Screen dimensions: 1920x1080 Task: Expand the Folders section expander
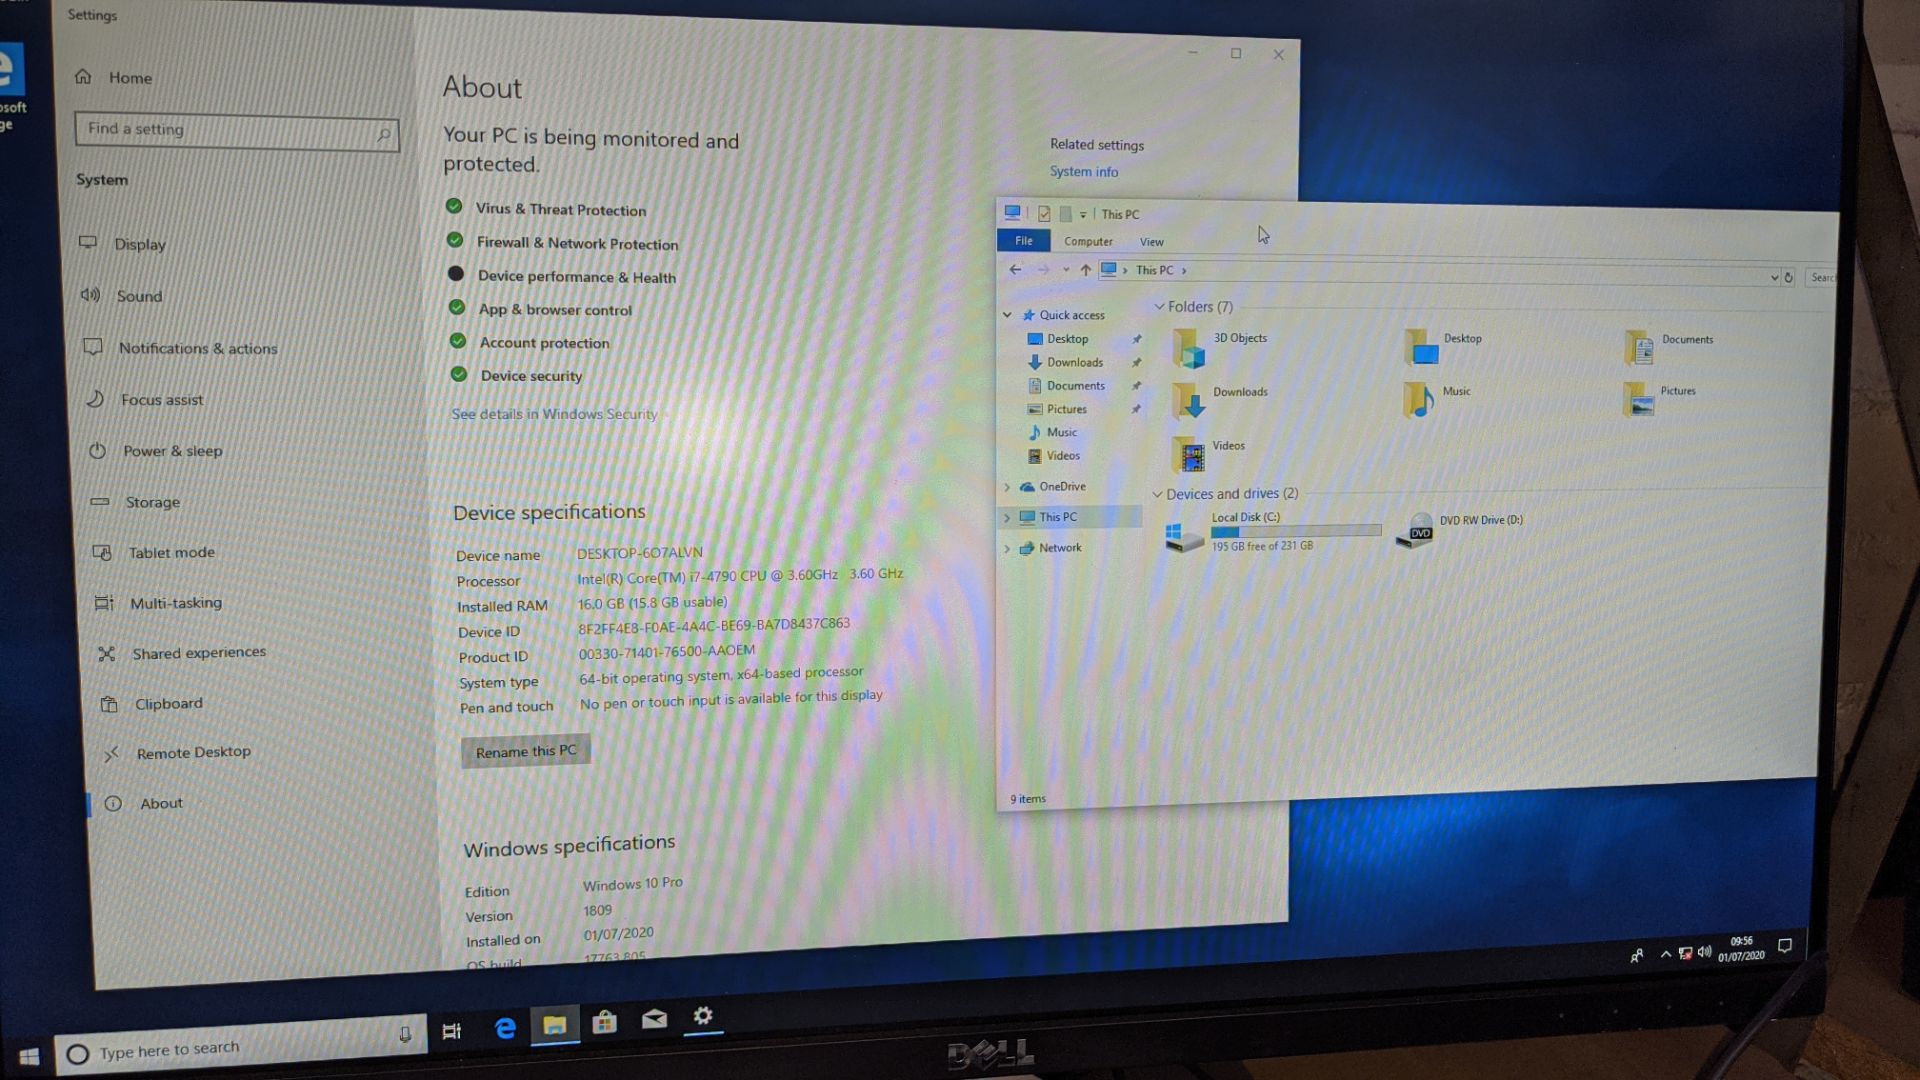(x=1158, y=306)
